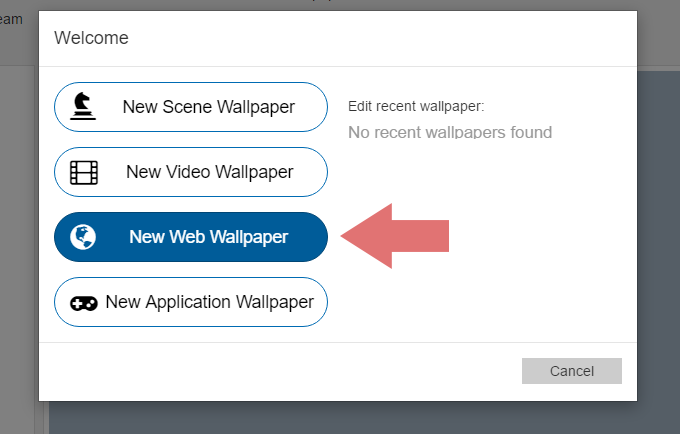Click the dimmed canvas area beneath the dialog
The width and height of the screenshot is (680, 434).
click(340, 418)
